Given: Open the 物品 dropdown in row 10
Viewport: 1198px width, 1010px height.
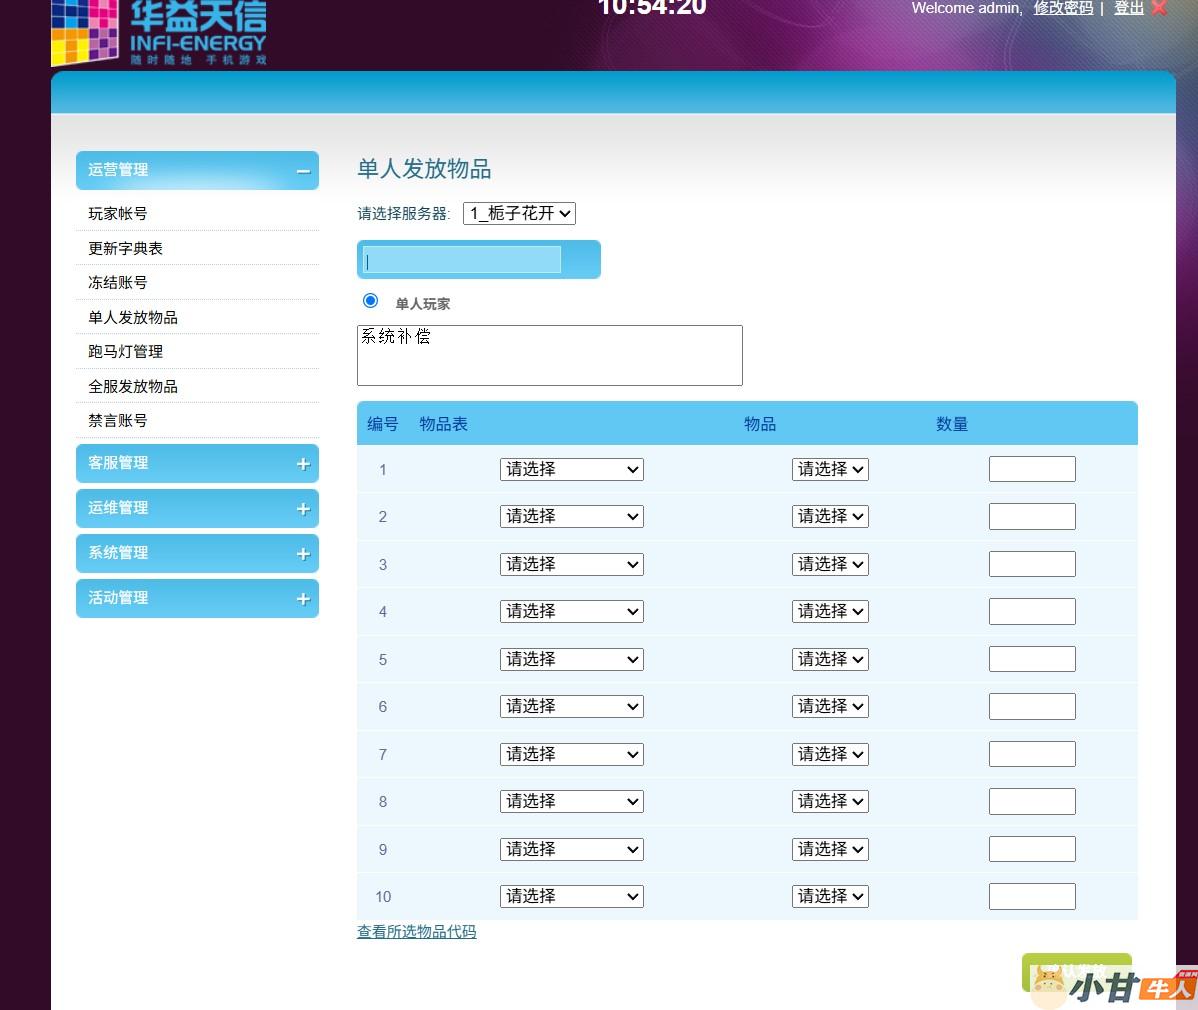Looking at the screenshot, I should tap(830, 896).
